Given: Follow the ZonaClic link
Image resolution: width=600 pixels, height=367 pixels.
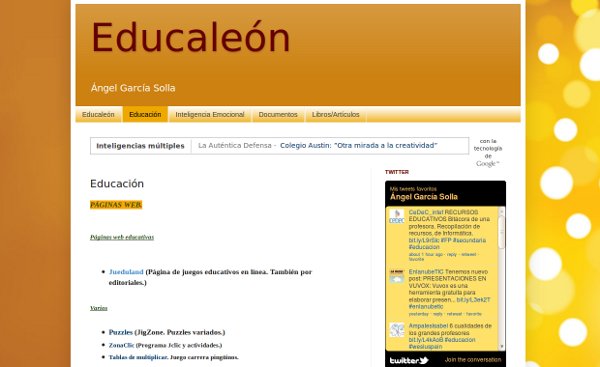Looking at the screenshot, I should [x=121, y=345].
